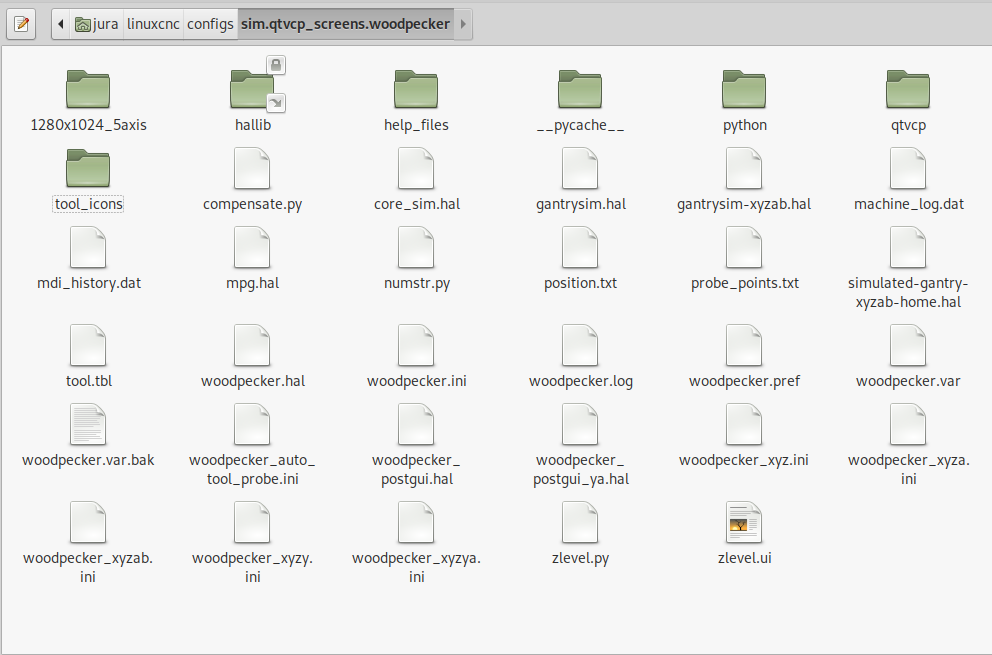Click the 'zlevel.py' file name label
992x655 pixels.
[x=580, y=558]
